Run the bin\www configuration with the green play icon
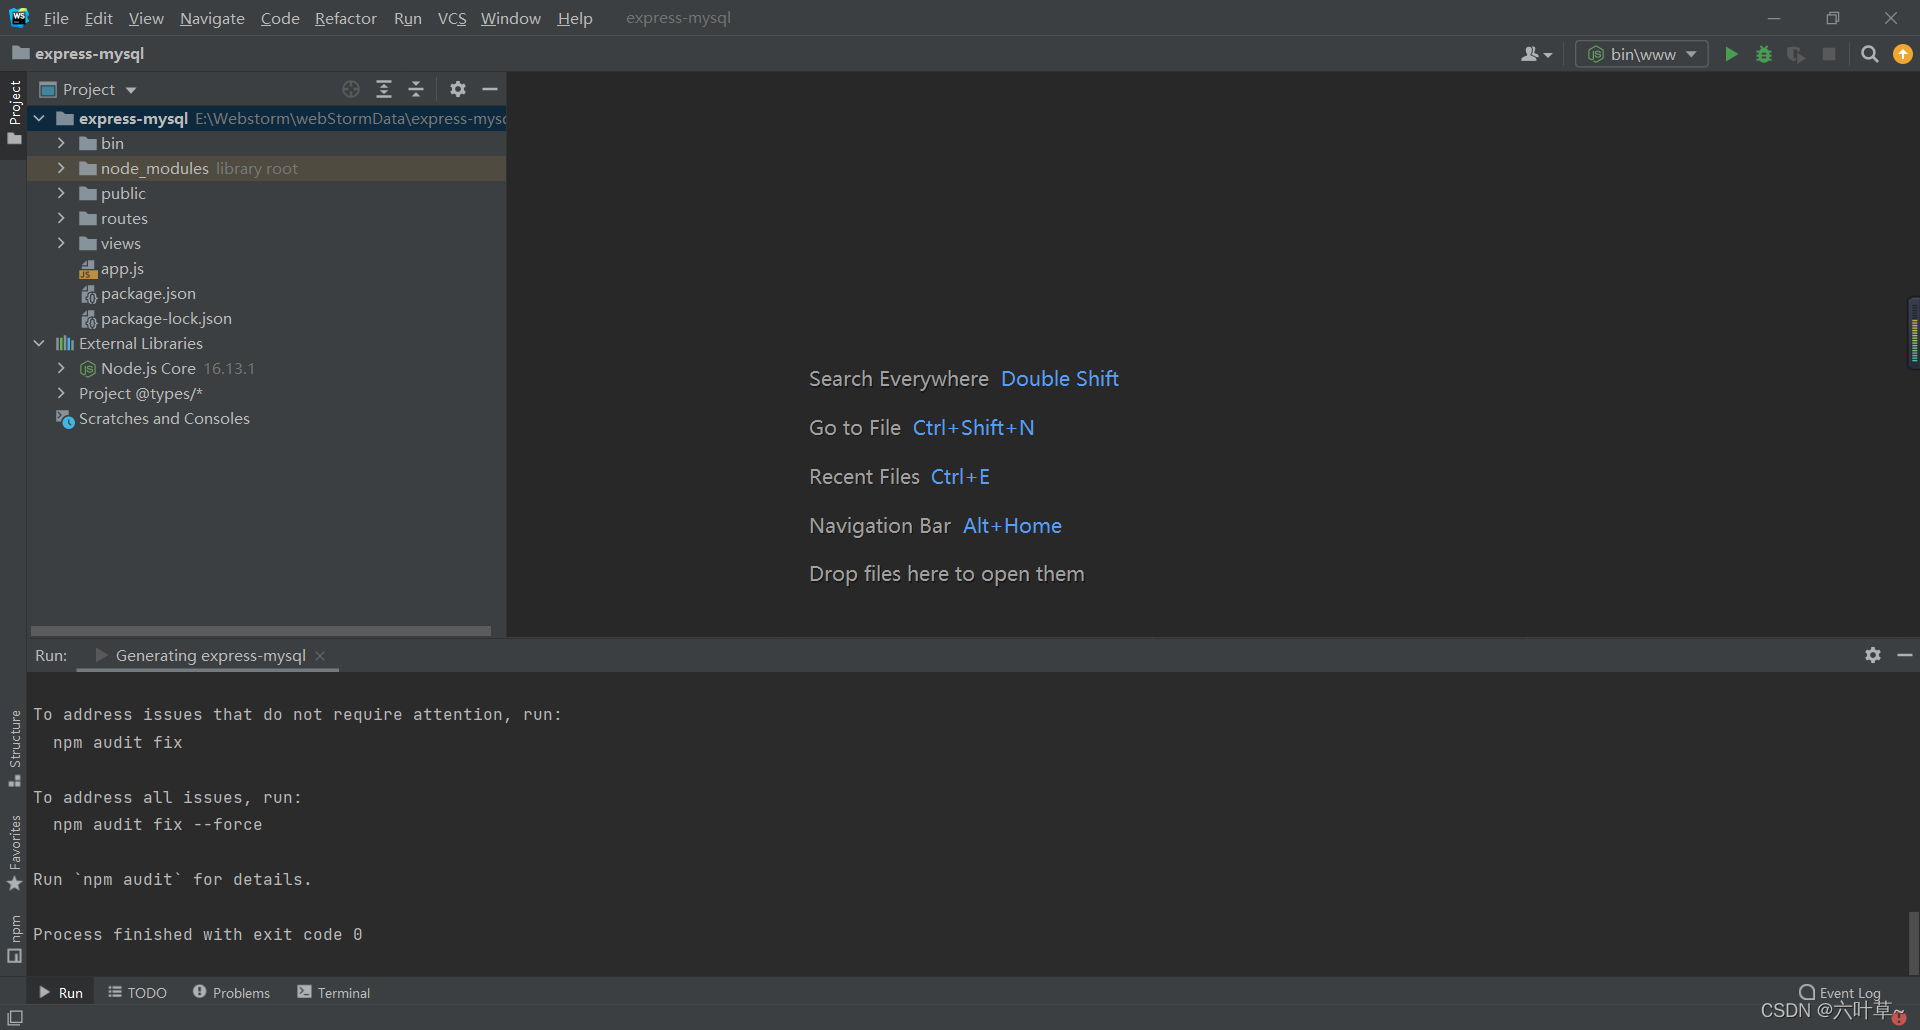Image resolution: width=1920 pixels, height=1030 pixels. (x=1731, y=54)
